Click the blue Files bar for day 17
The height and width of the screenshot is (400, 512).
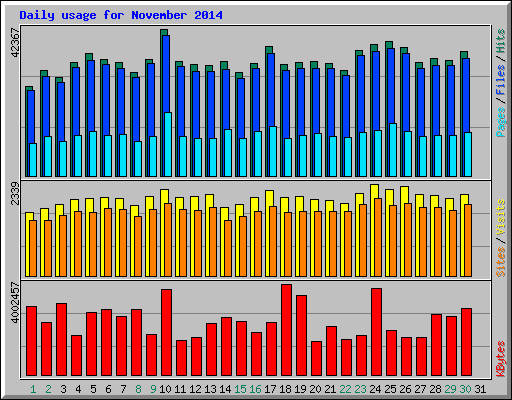[271, 90]
